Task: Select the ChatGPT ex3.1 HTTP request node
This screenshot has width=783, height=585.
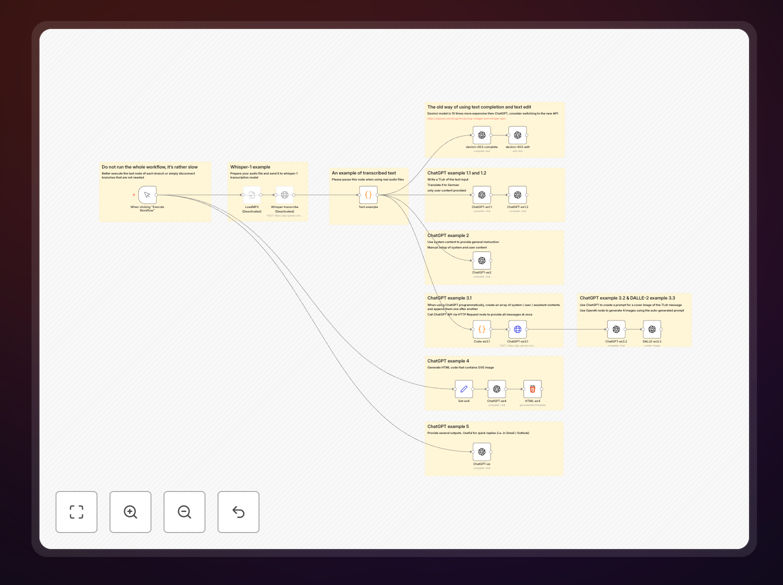Action: coord(517,329)
